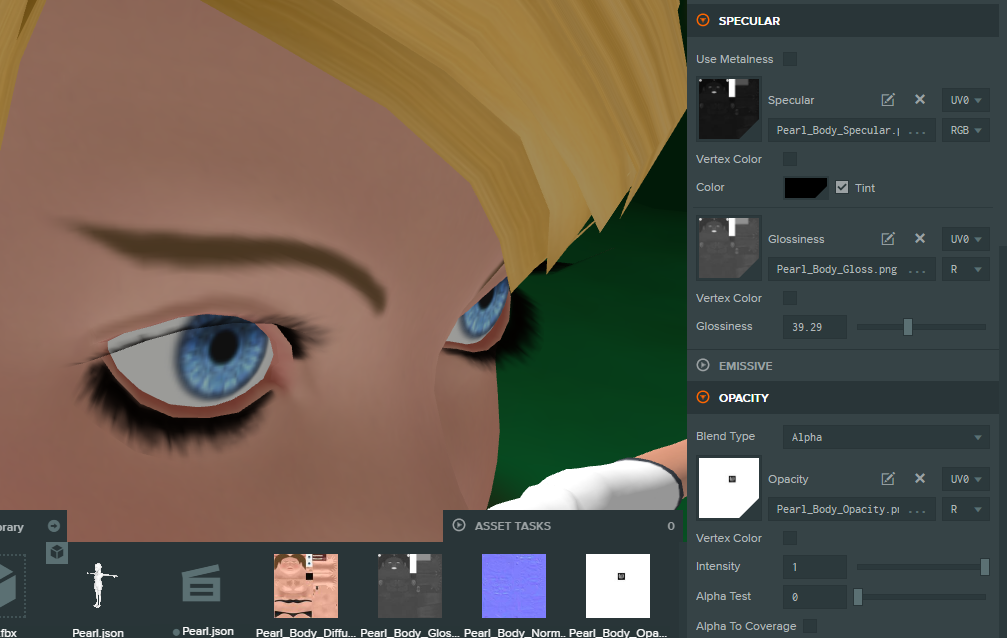
Task: Collapse the OPACITY section
Action: [x=703, y=398]
